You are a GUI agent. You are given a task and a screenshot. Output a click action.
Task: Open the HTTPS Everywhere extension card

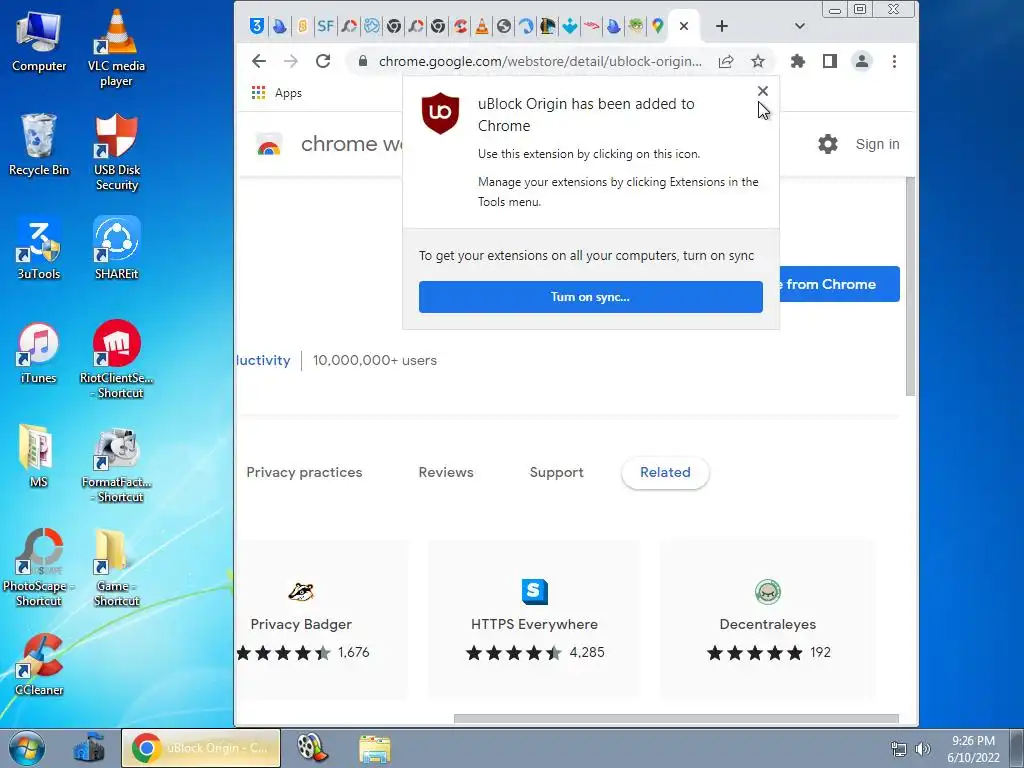[x=534, y=618]
